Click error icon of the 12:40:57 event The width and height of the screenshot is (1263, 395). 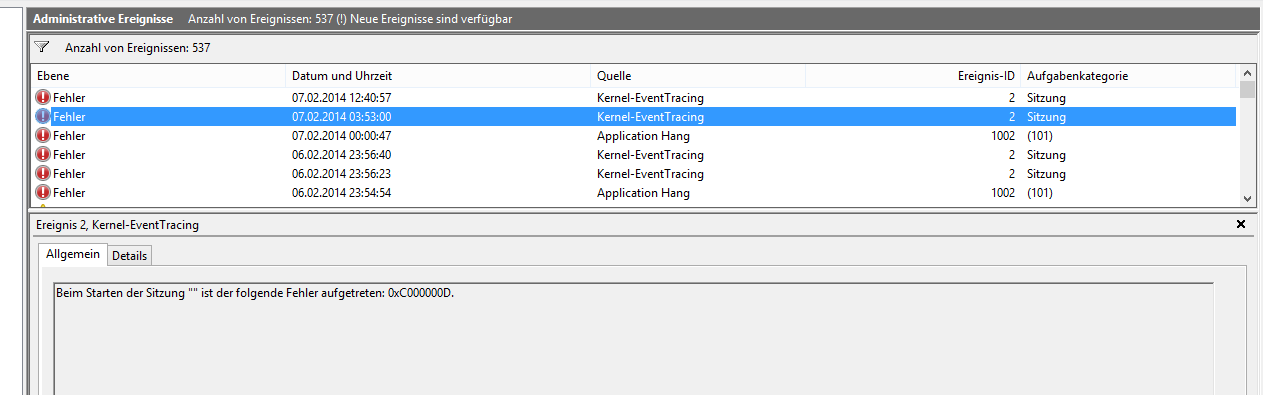[43, 97]
